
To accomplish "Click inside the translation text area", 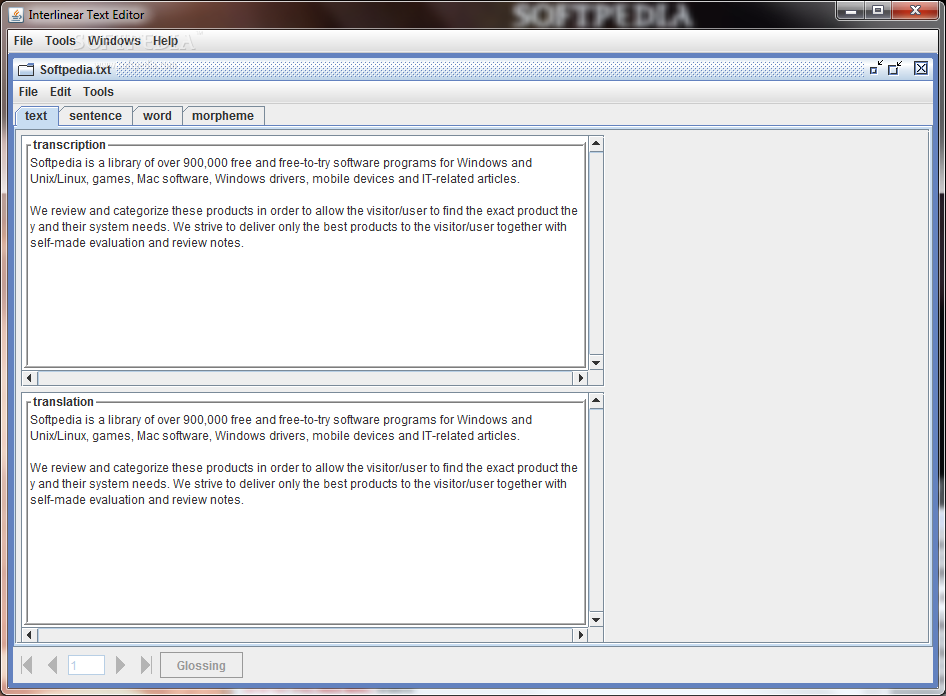I will (306, 516).
